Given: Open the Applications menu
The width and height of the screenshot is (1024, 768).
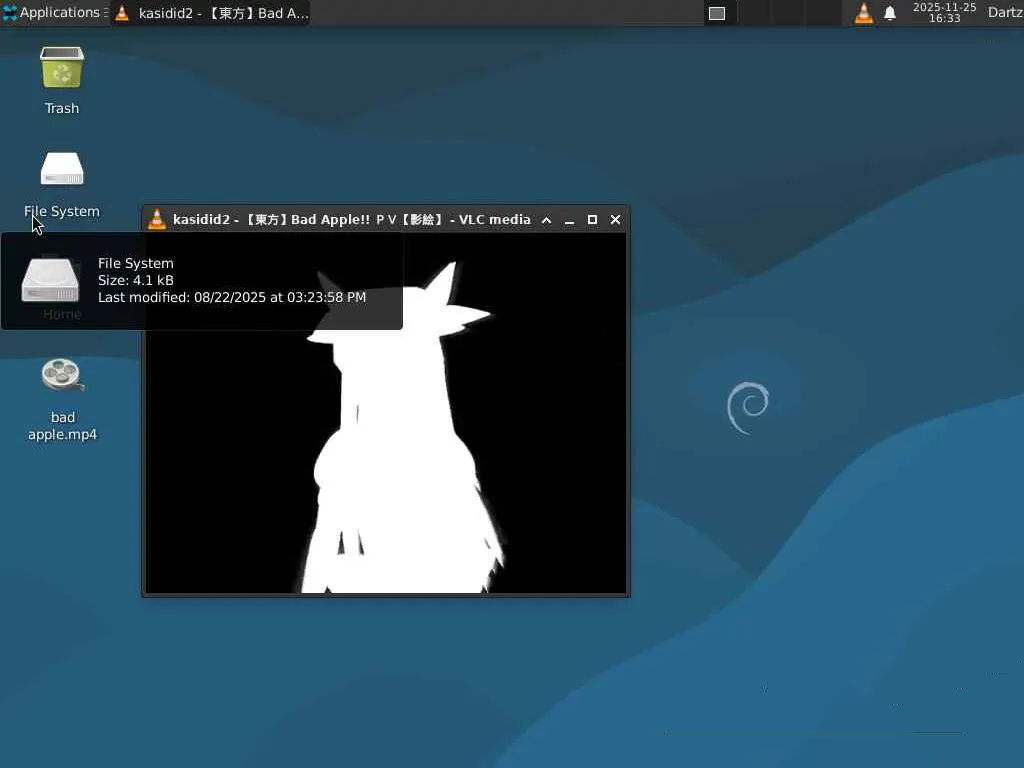Looking at the screenshot, I should click(55, 12).
